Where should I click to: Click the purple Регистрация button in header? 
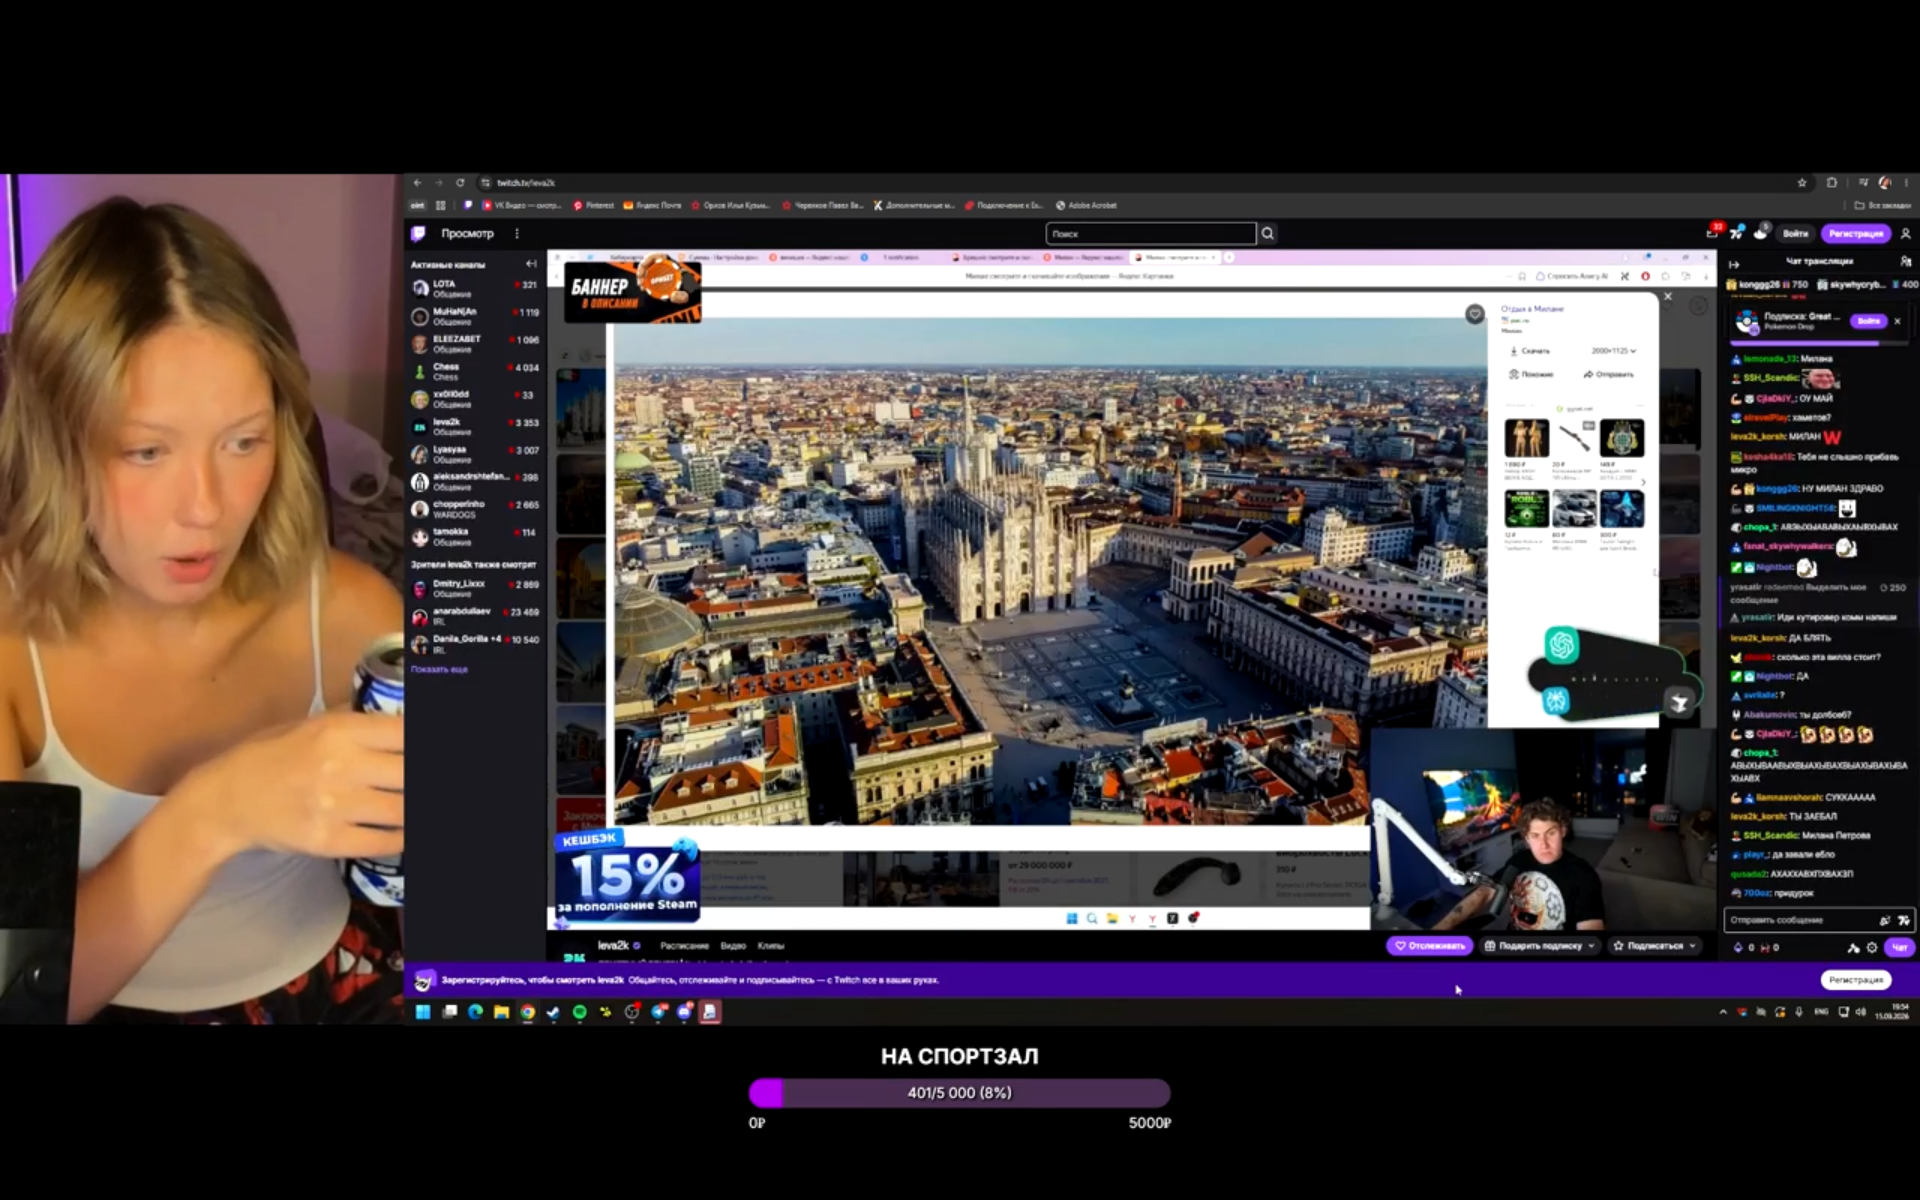coord(1856,233)
